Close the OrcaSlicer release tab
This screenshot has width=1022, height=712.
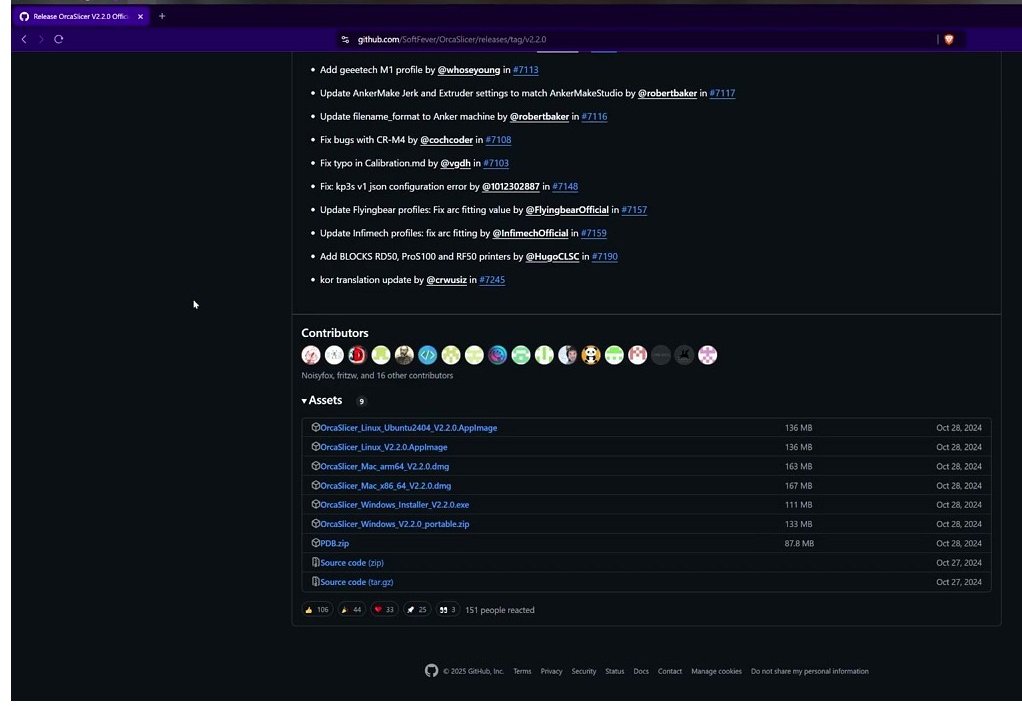coord(140,16)
